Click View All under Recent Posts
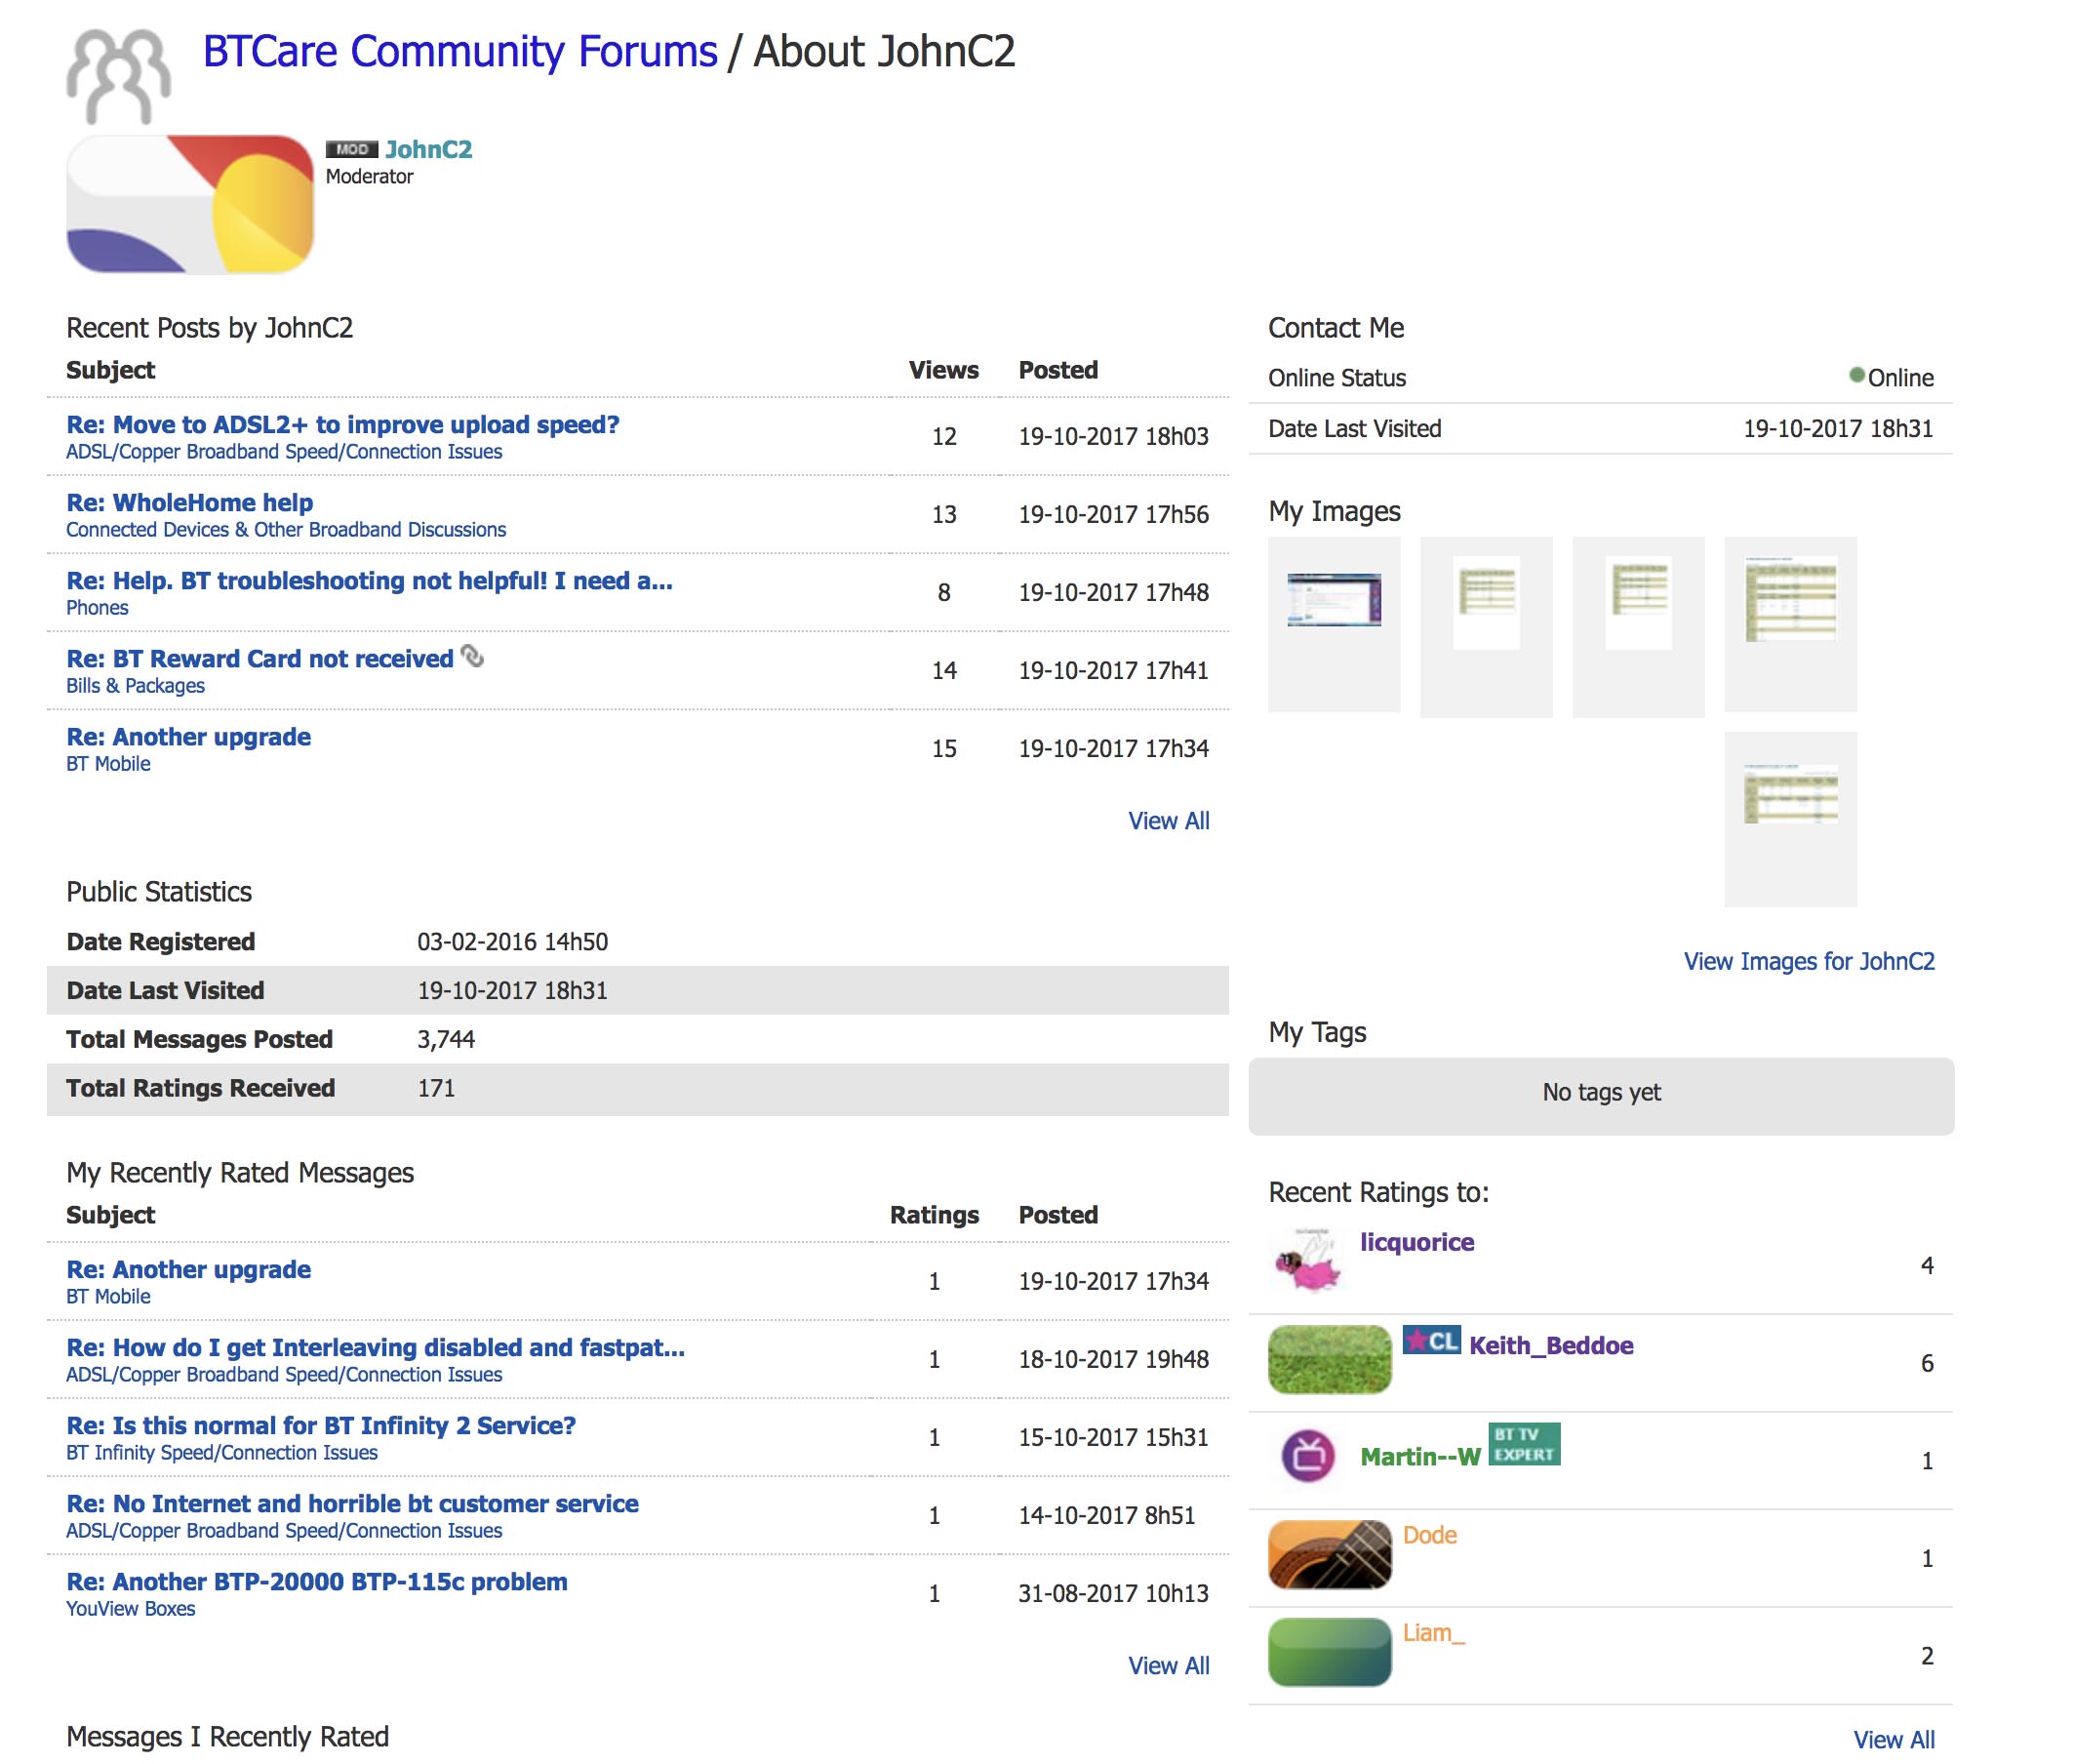2074x1764 pixels. coord(1168,821)
